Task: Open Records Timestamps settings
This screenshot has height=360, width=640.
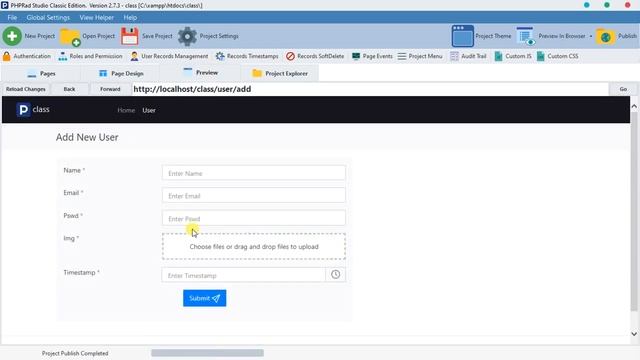Action: pos(247,56)
